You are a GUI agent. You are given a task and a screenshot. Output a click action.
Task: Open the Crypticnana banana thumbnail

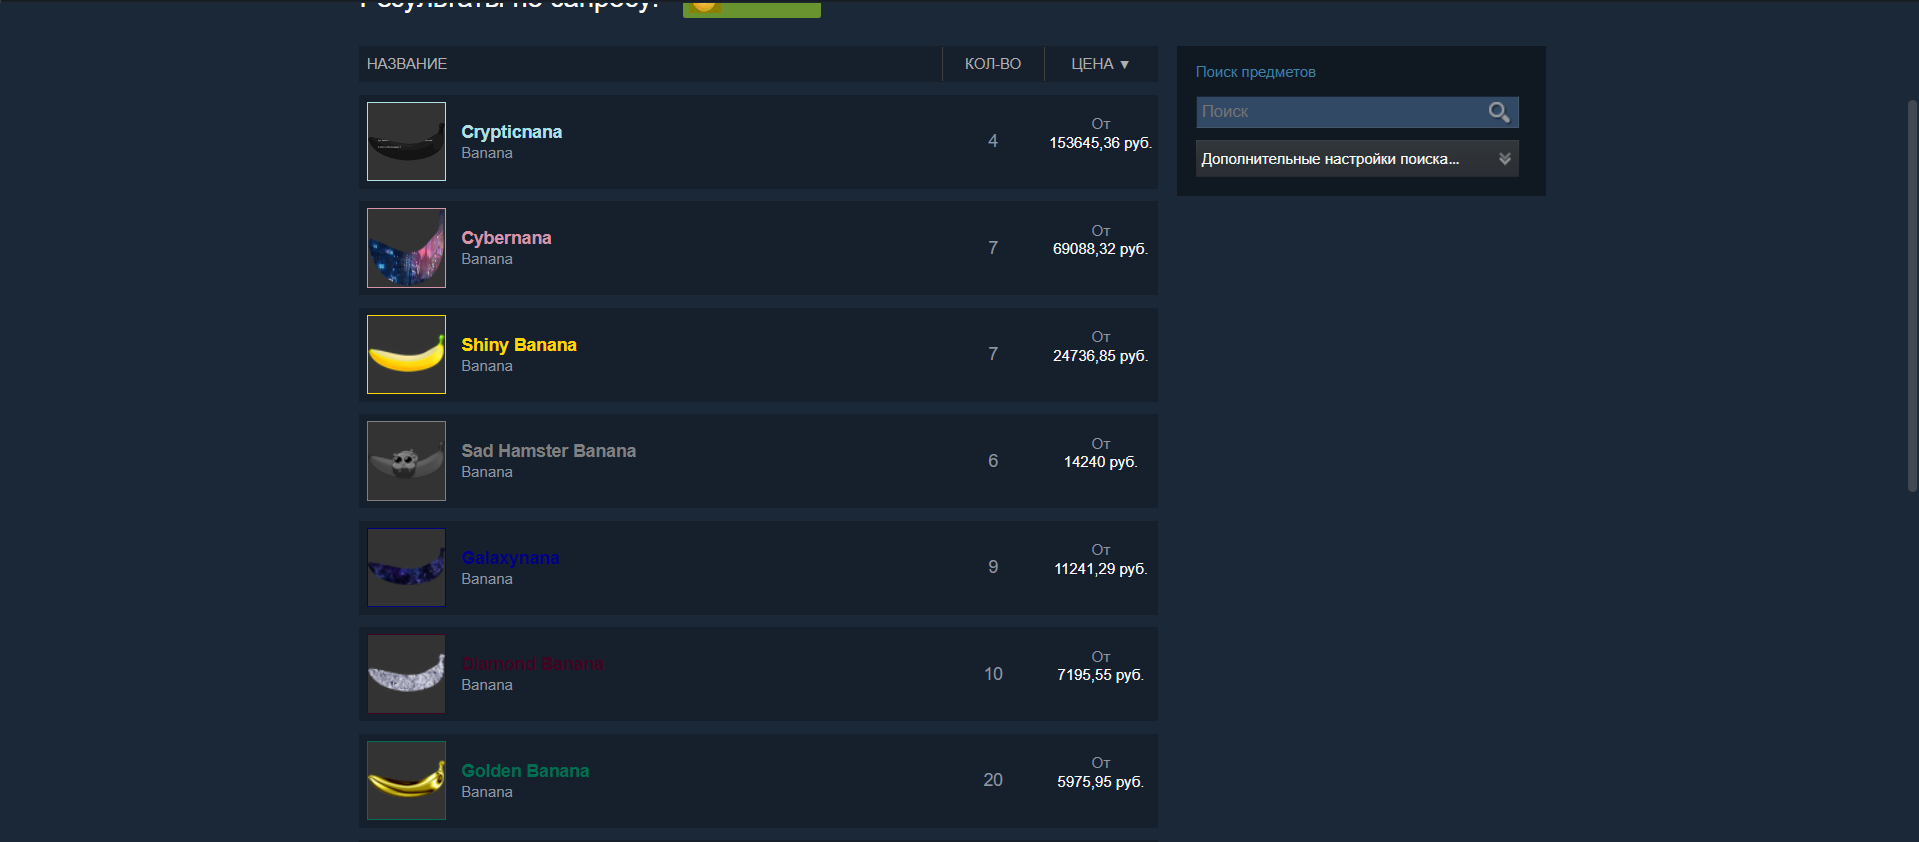[406, 141]
